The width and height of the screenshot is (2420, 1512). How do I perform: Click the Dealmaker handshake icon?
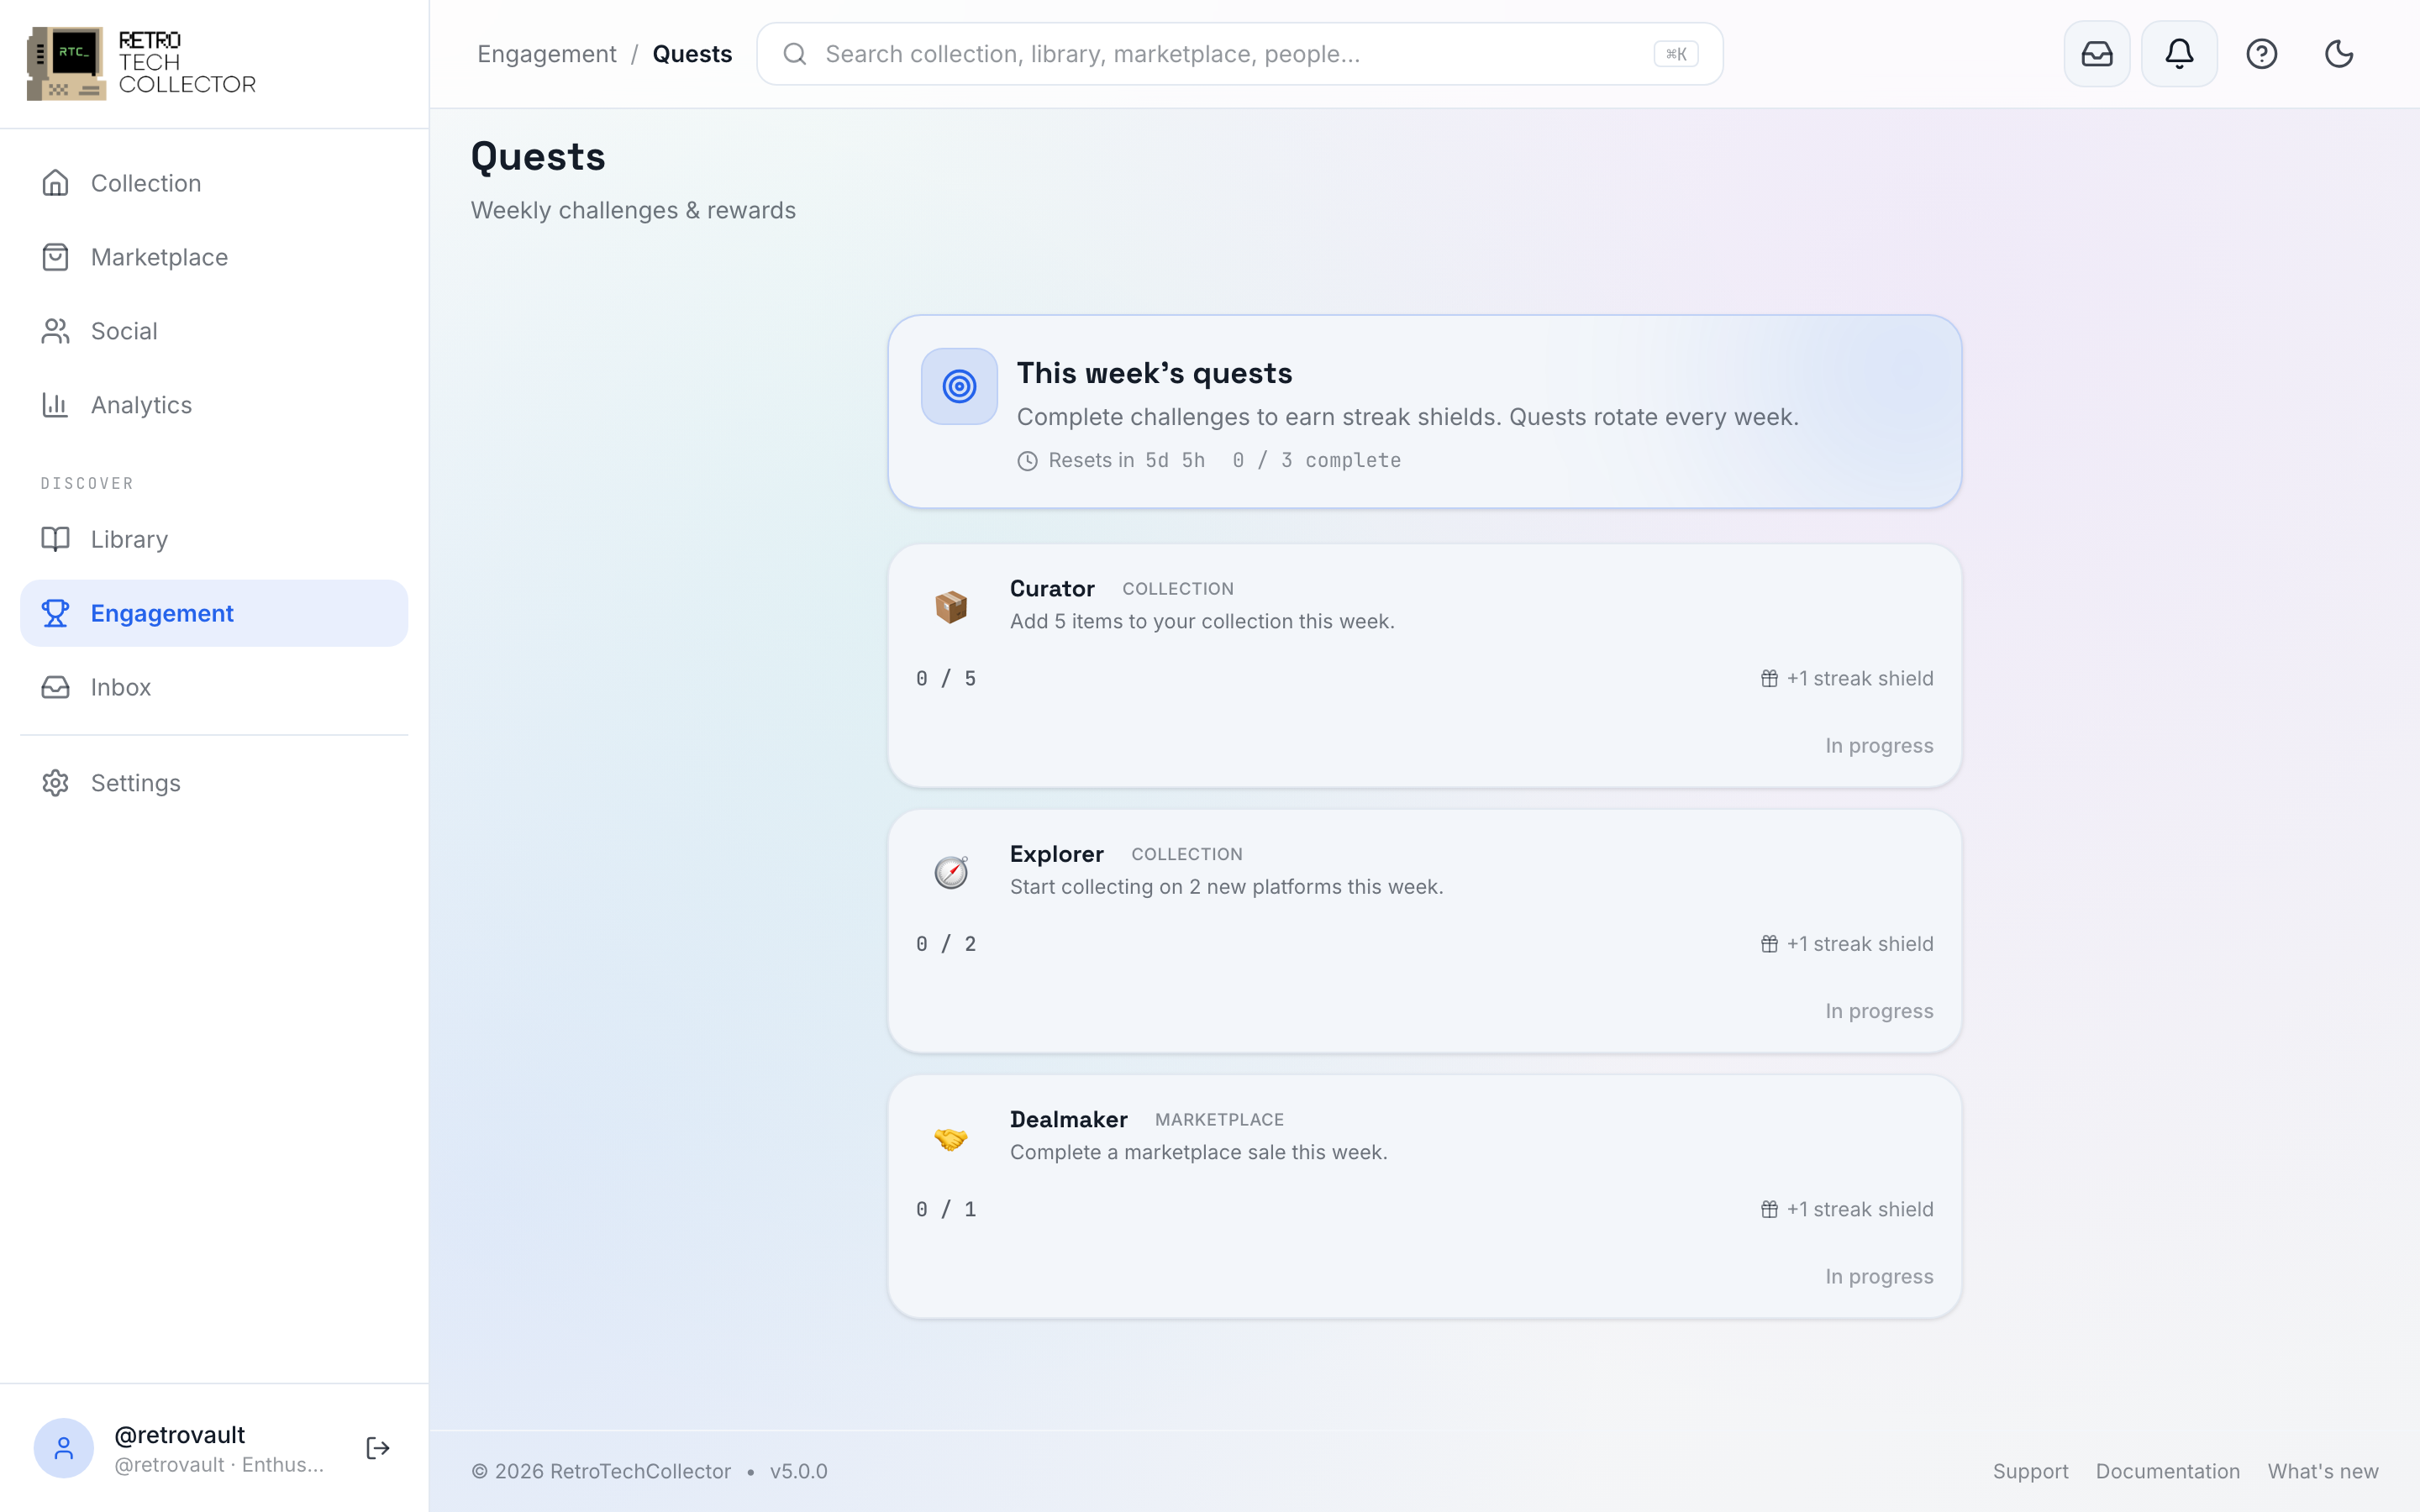951,1137
